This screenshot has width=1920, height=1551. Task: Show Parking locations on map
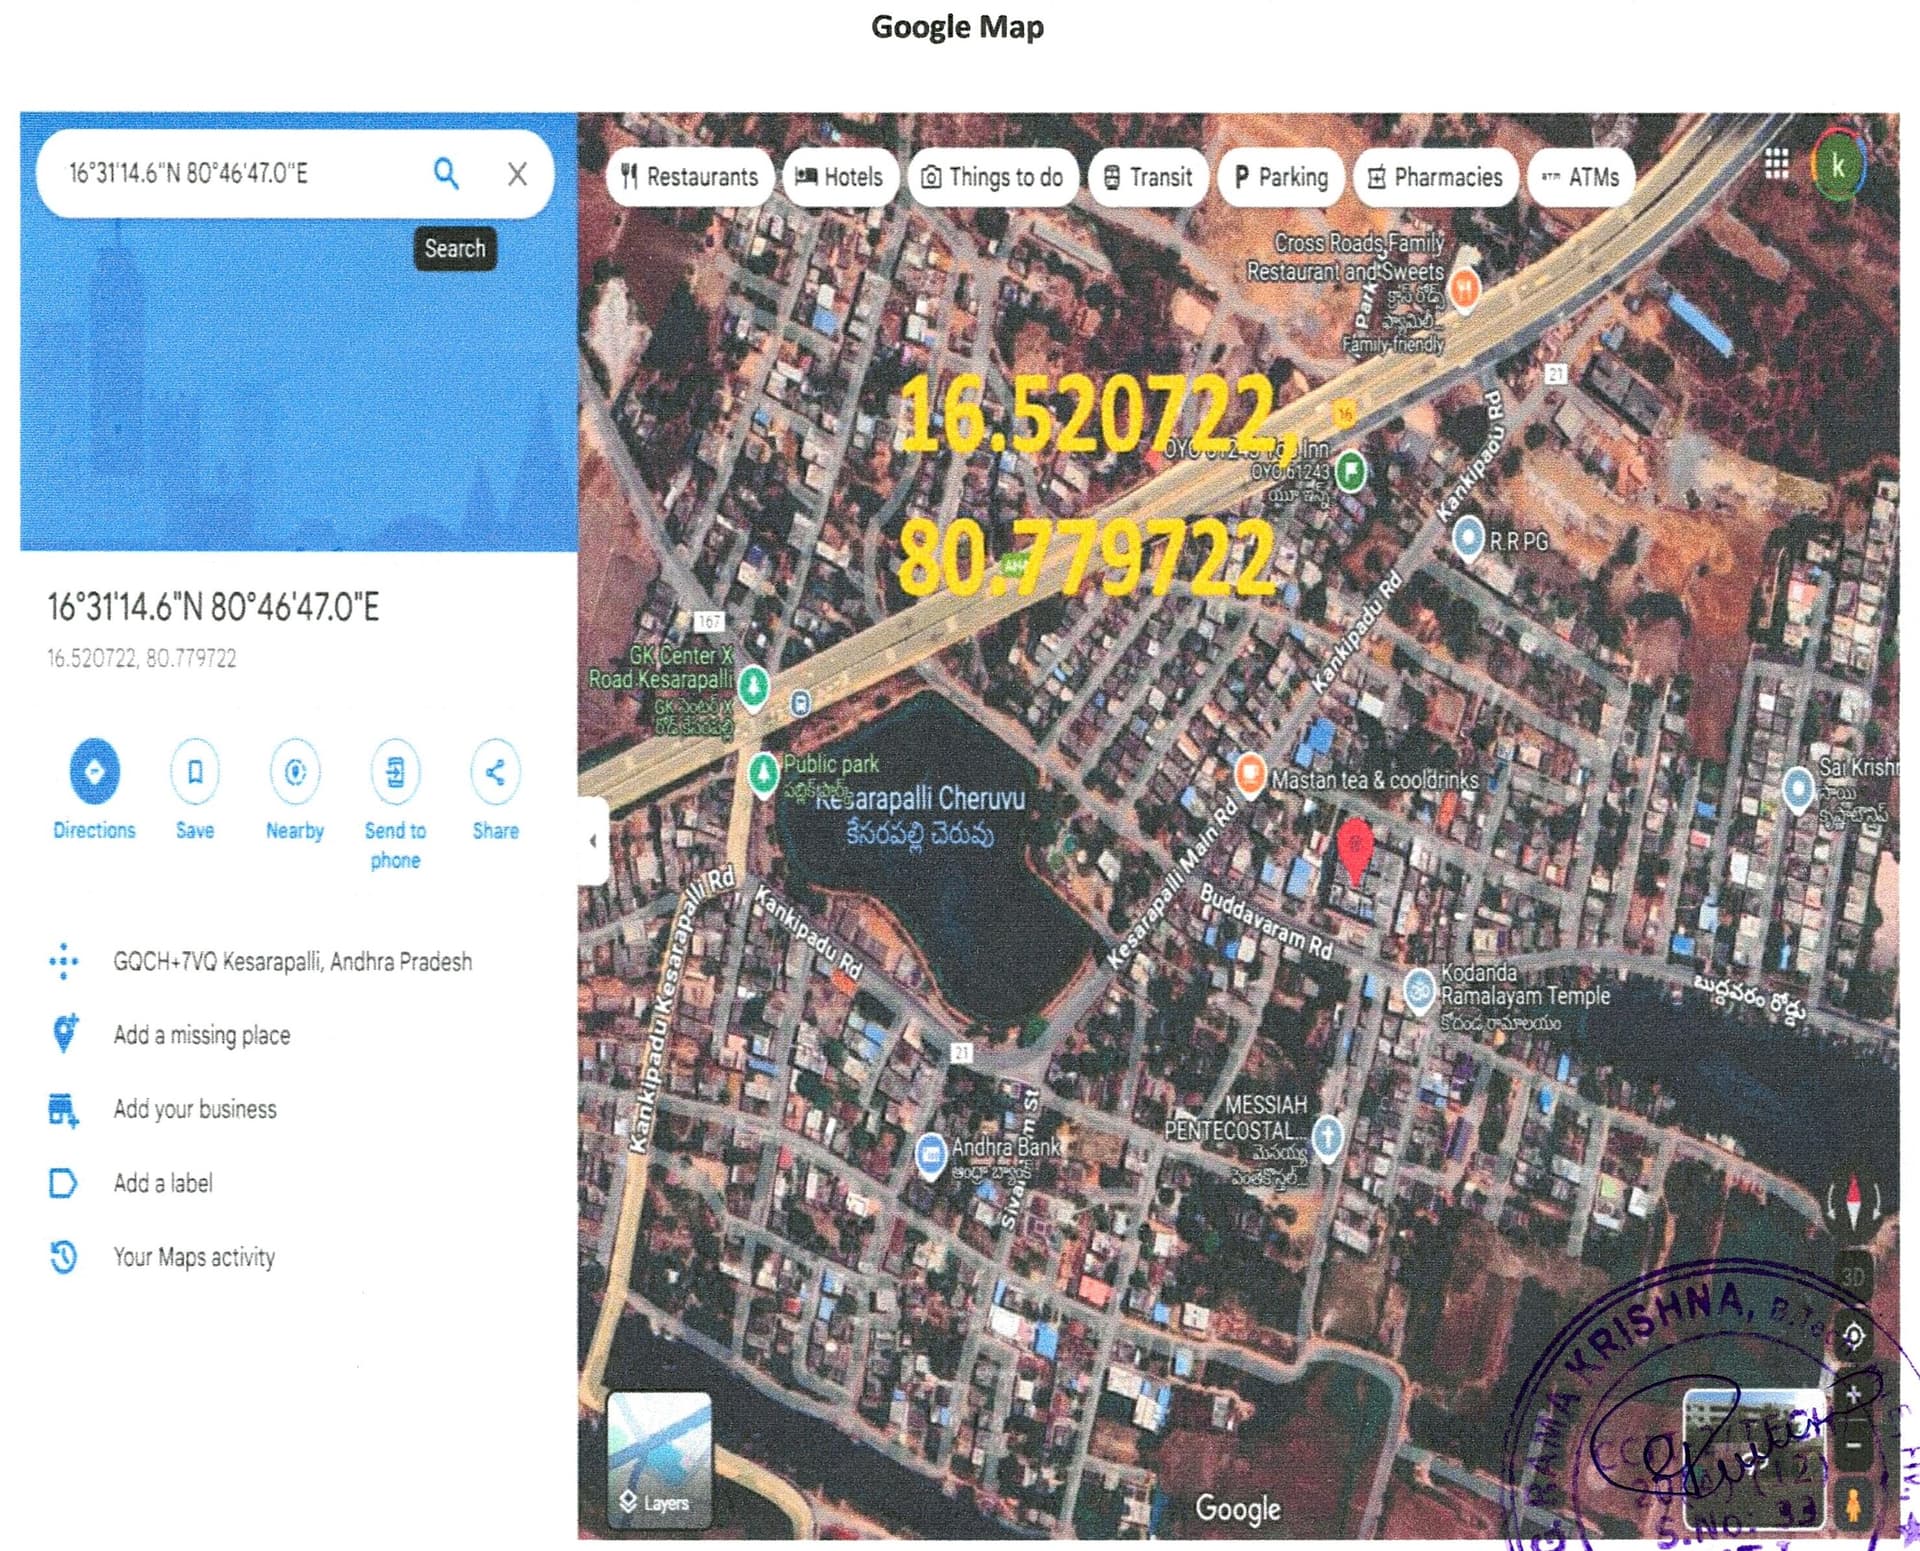point(1281,177)
